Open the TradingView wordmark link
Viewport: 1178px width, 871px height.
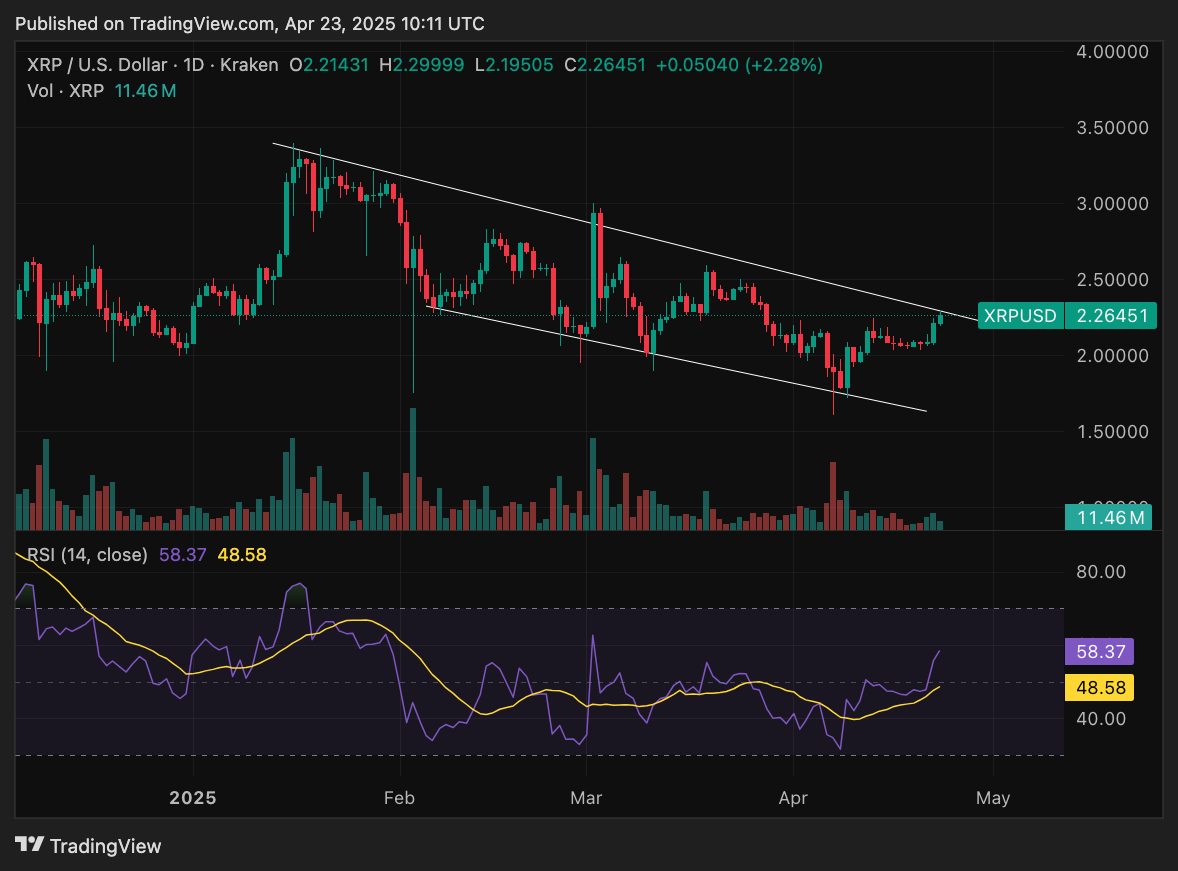point(105,846)
